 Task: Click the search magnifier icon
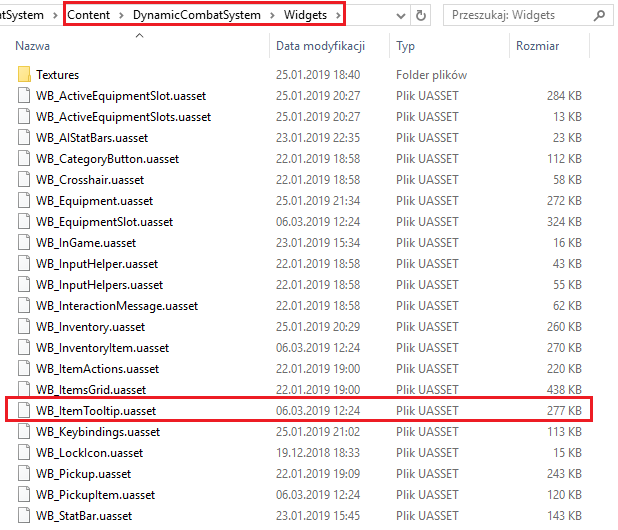coord(598,16)
